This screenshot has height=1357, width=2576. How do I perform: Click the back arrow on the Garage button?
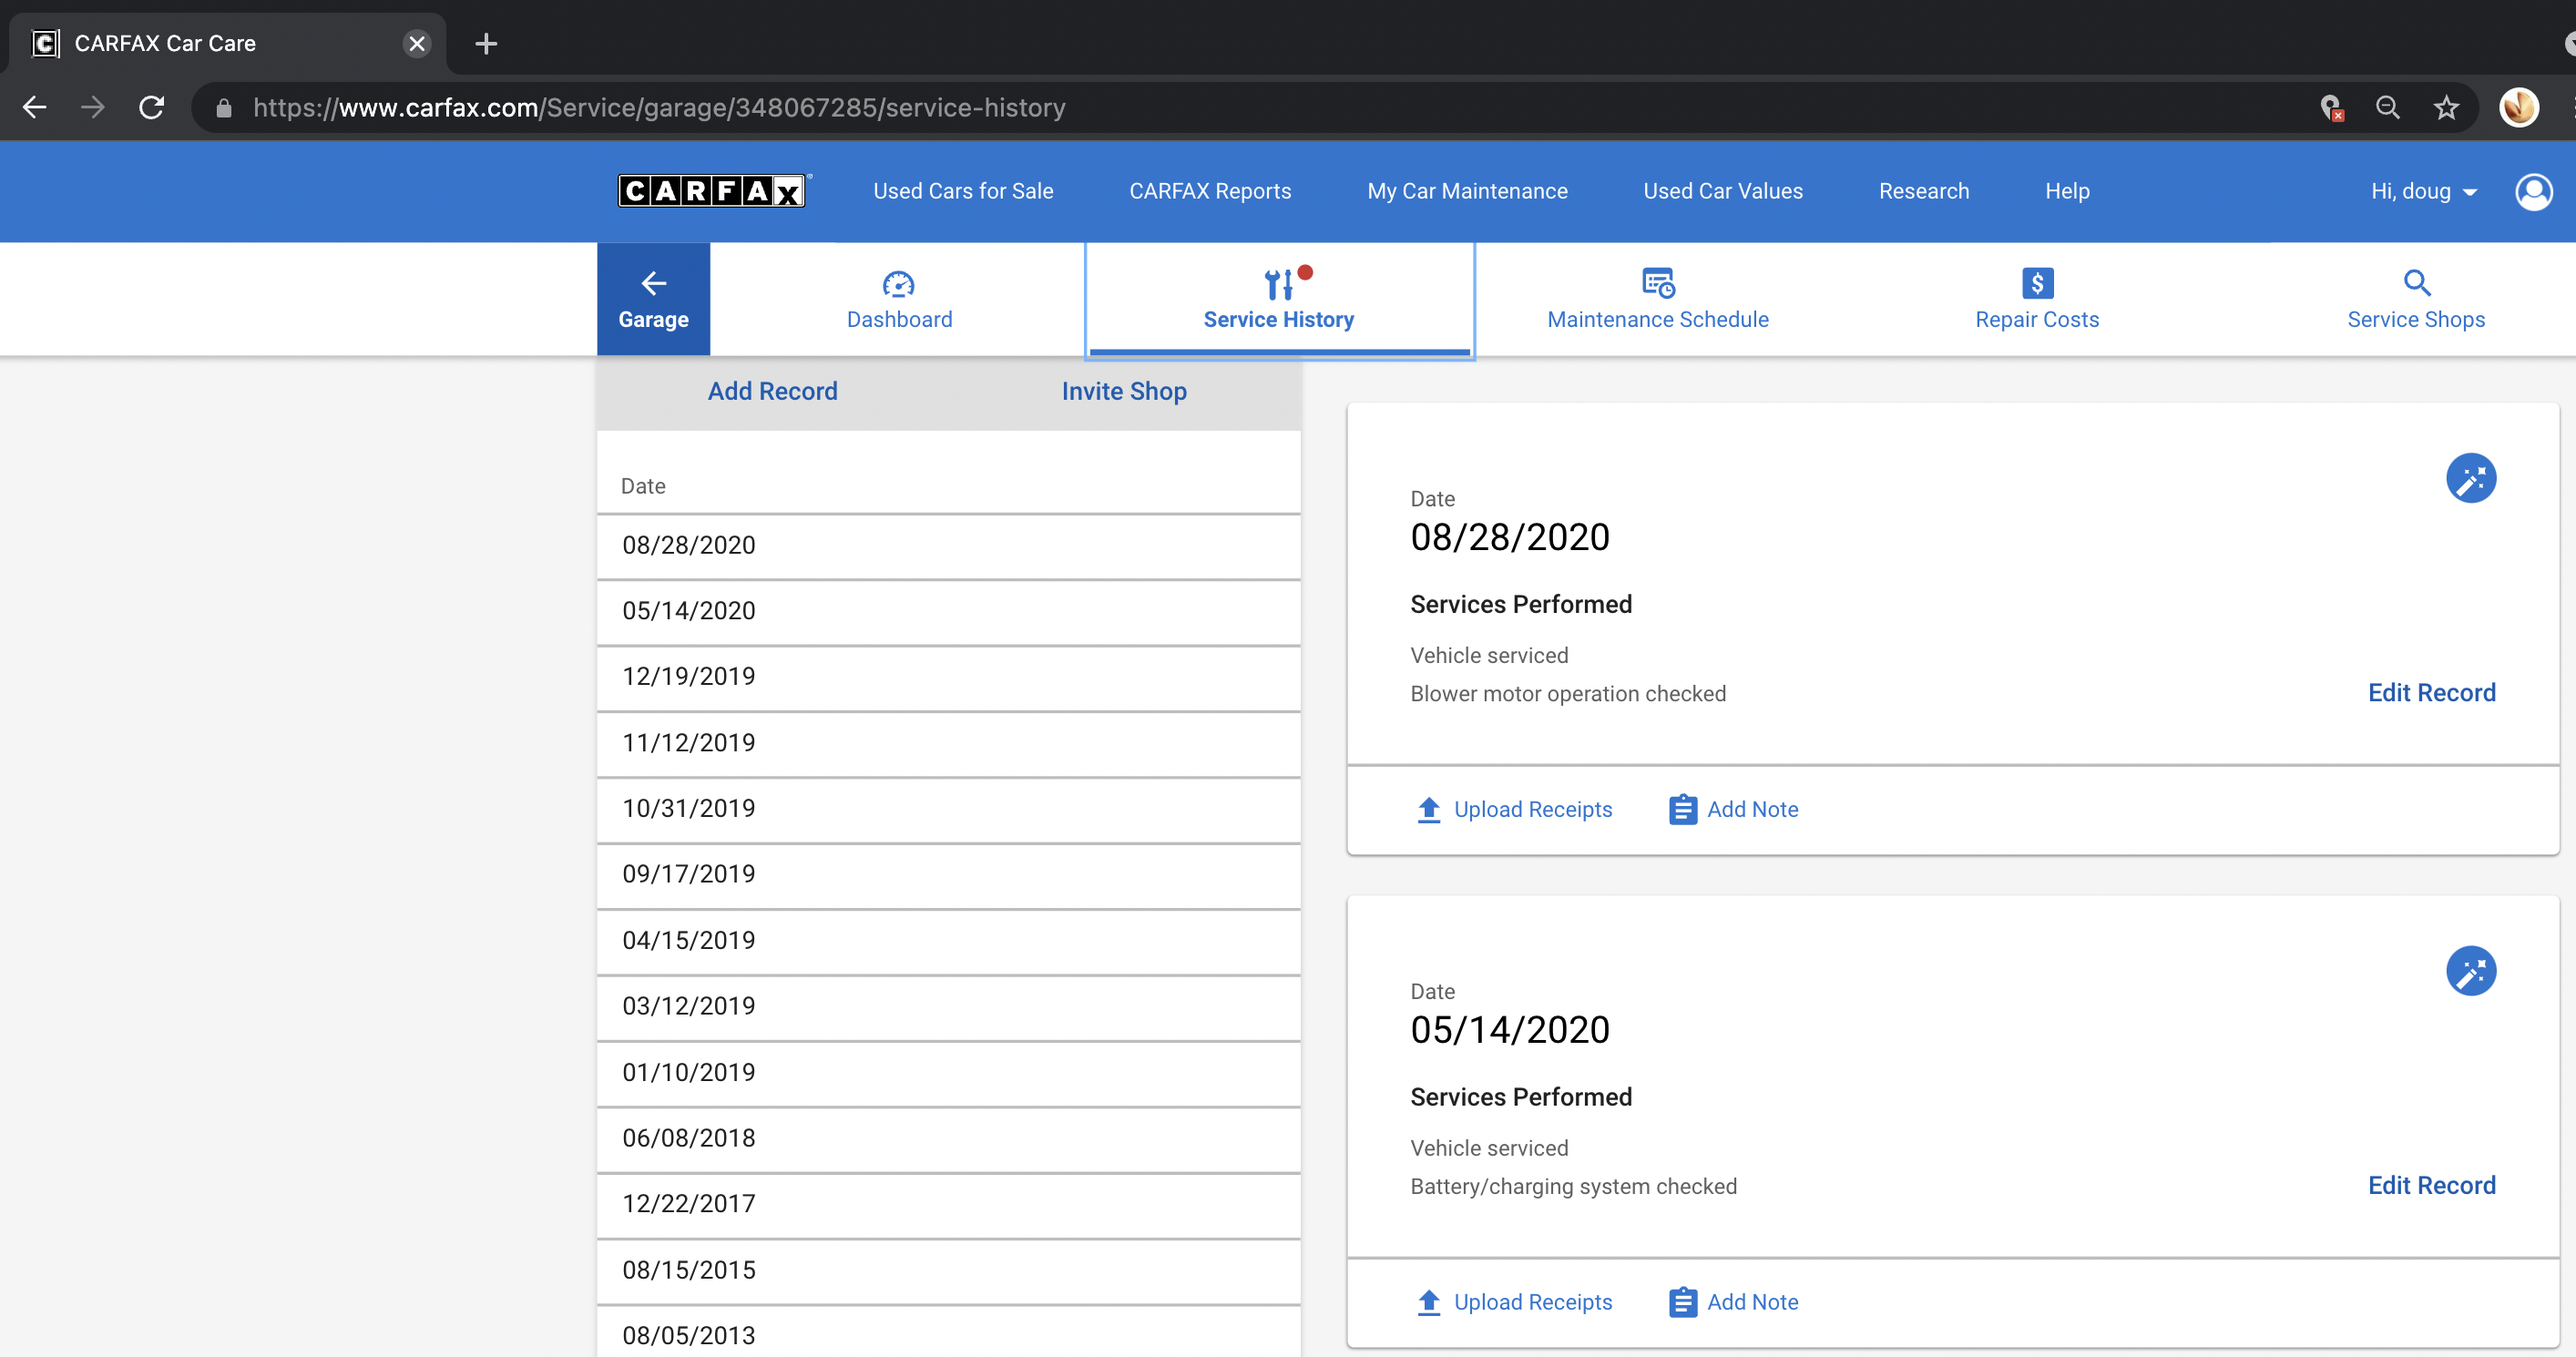click(x=653, y=283)
